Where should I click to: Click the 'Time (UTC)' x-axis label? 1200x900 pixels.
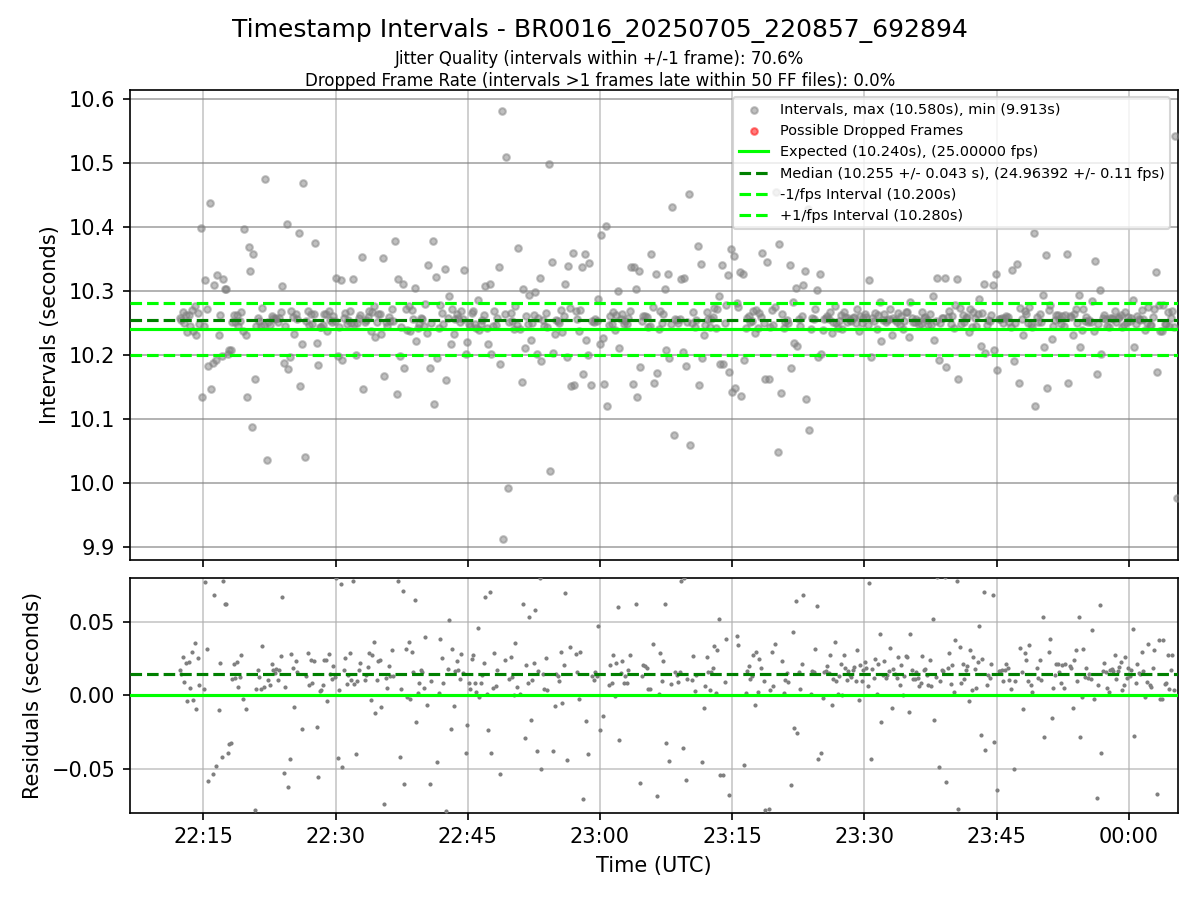[x=653, y=865]
